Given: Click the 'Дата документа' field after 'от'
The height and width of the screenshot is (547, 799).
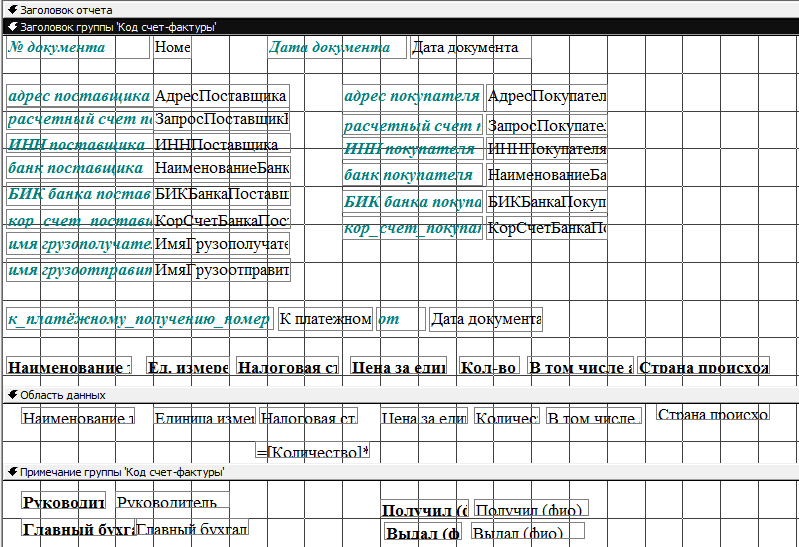Looking at the screenshot, I should pos(486,319).
